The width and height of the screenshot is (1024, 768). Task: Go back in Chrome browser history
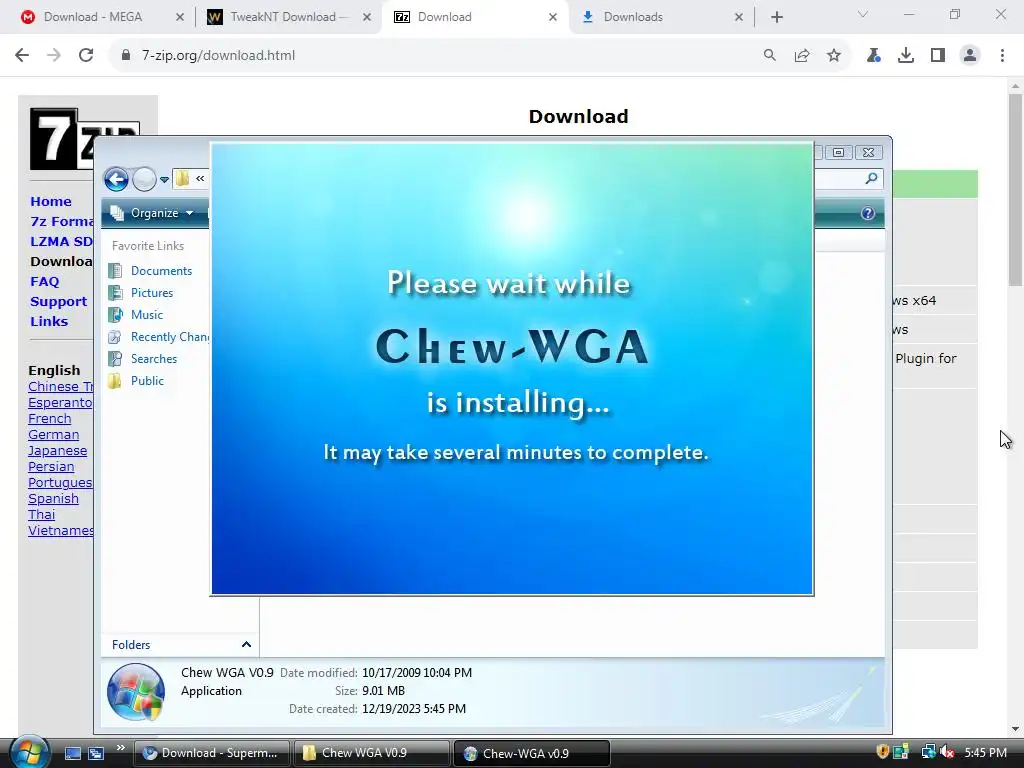(x=22, y=56)
